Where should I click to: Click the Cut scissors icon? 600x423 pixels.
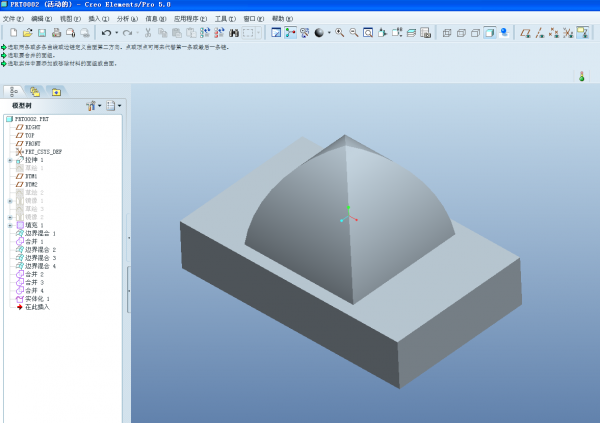148,33
